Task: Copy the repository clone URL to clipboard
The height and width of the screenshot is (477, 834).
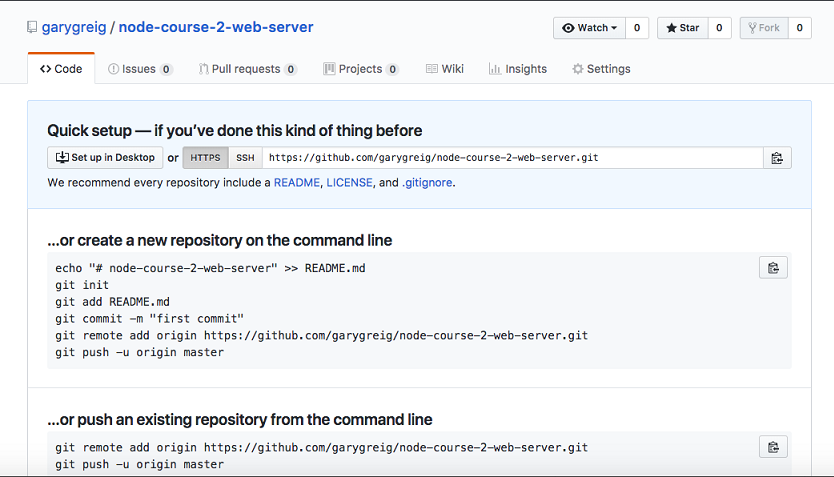Action: point(777,158)
